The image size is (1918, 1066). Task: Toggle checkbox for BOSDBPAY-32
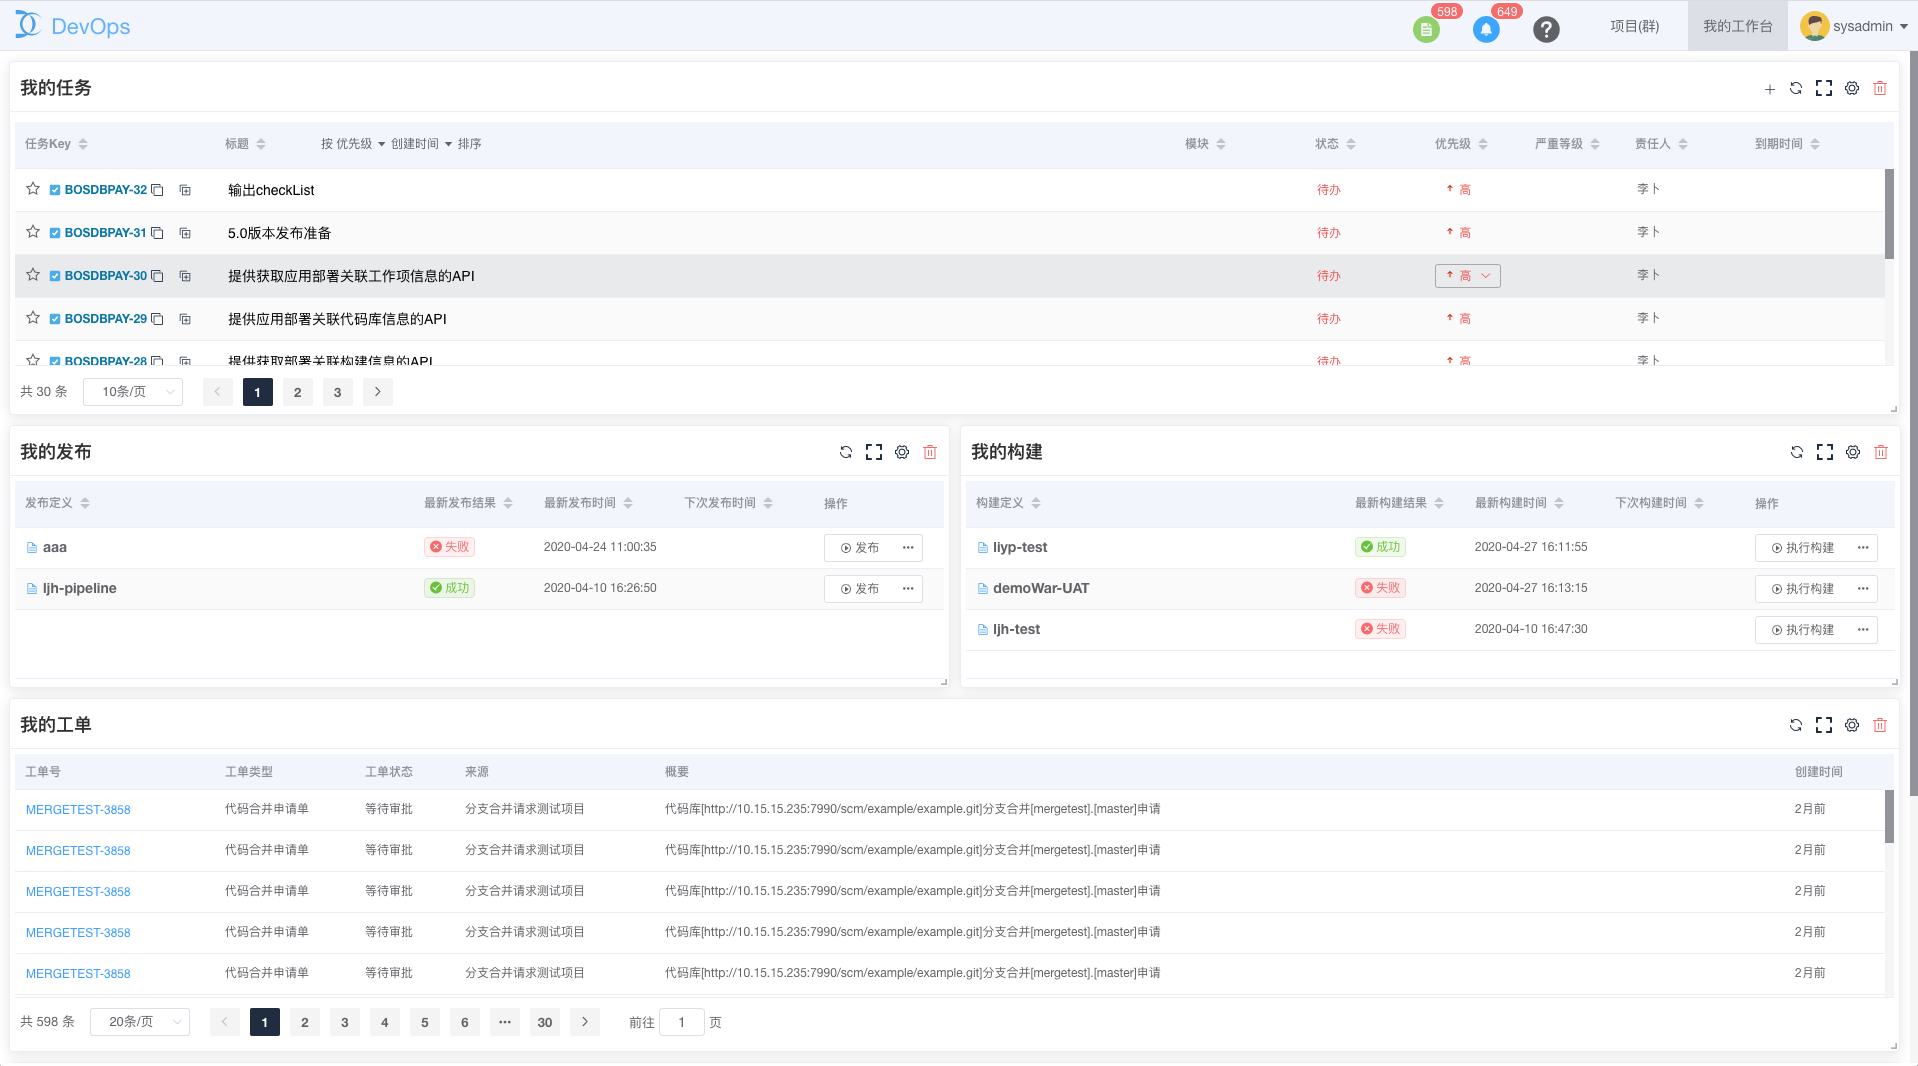pos(55,190)
